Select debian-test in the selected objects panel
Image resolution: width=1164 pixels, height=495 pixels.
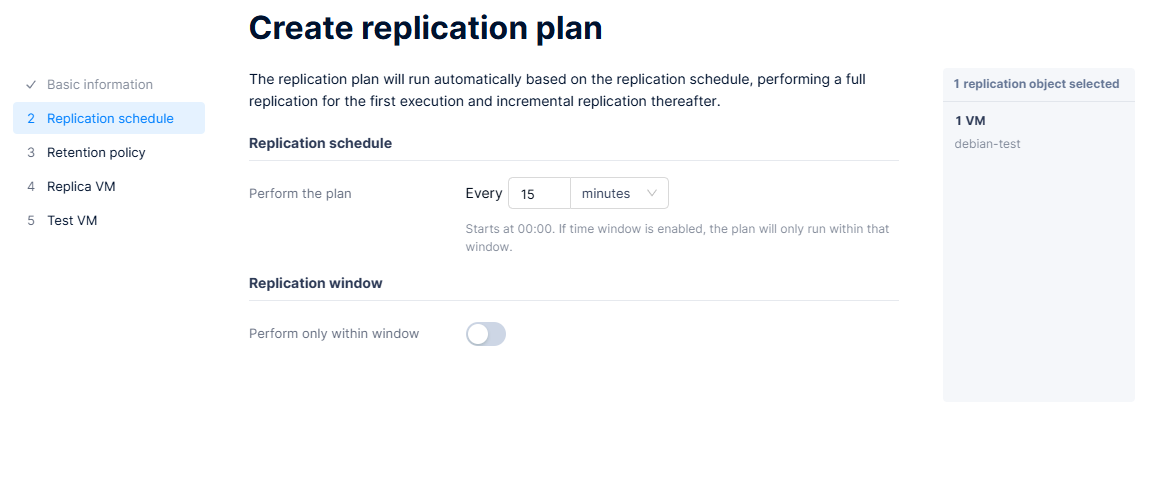click(987, 144)
